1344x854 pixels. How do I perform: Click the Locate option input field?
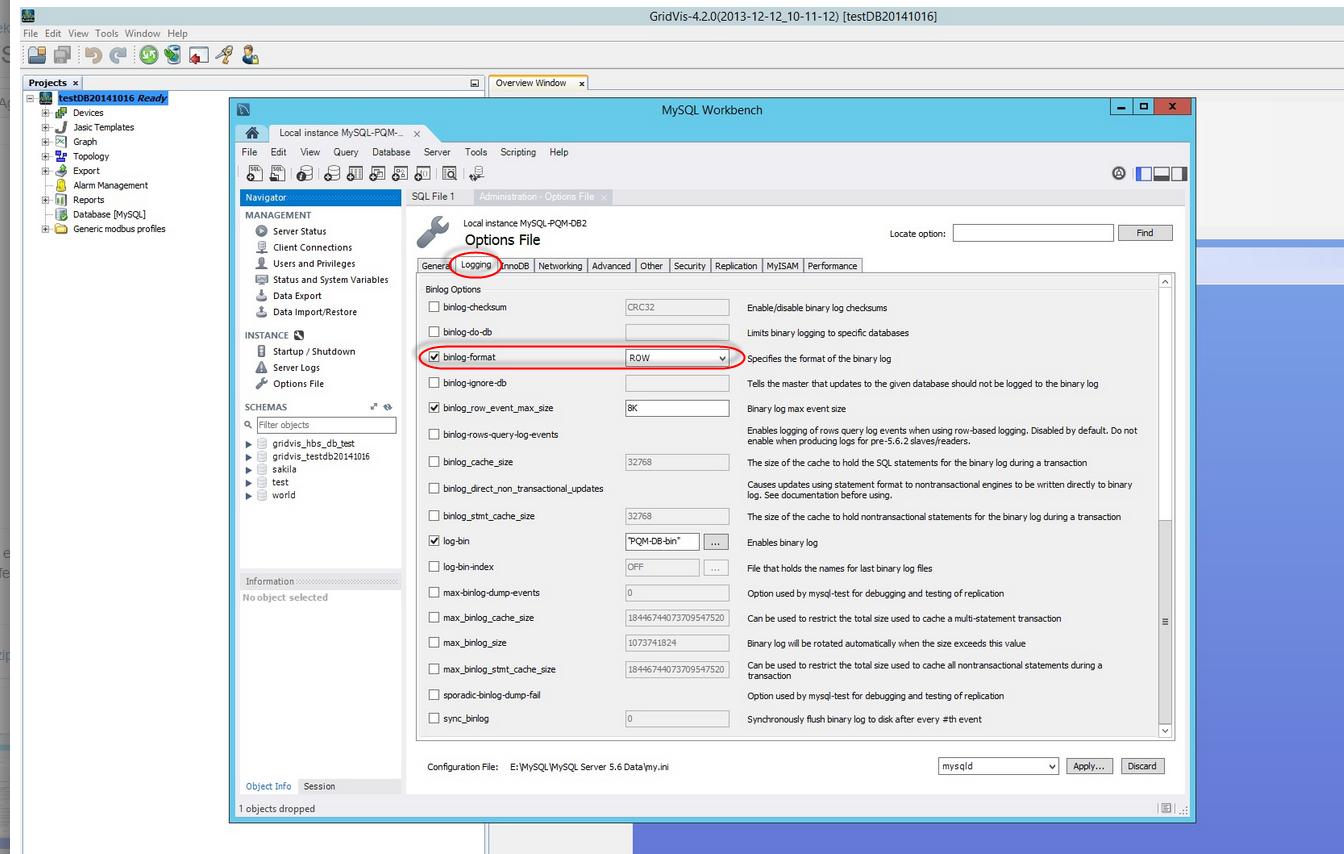tap(1033, 233)
